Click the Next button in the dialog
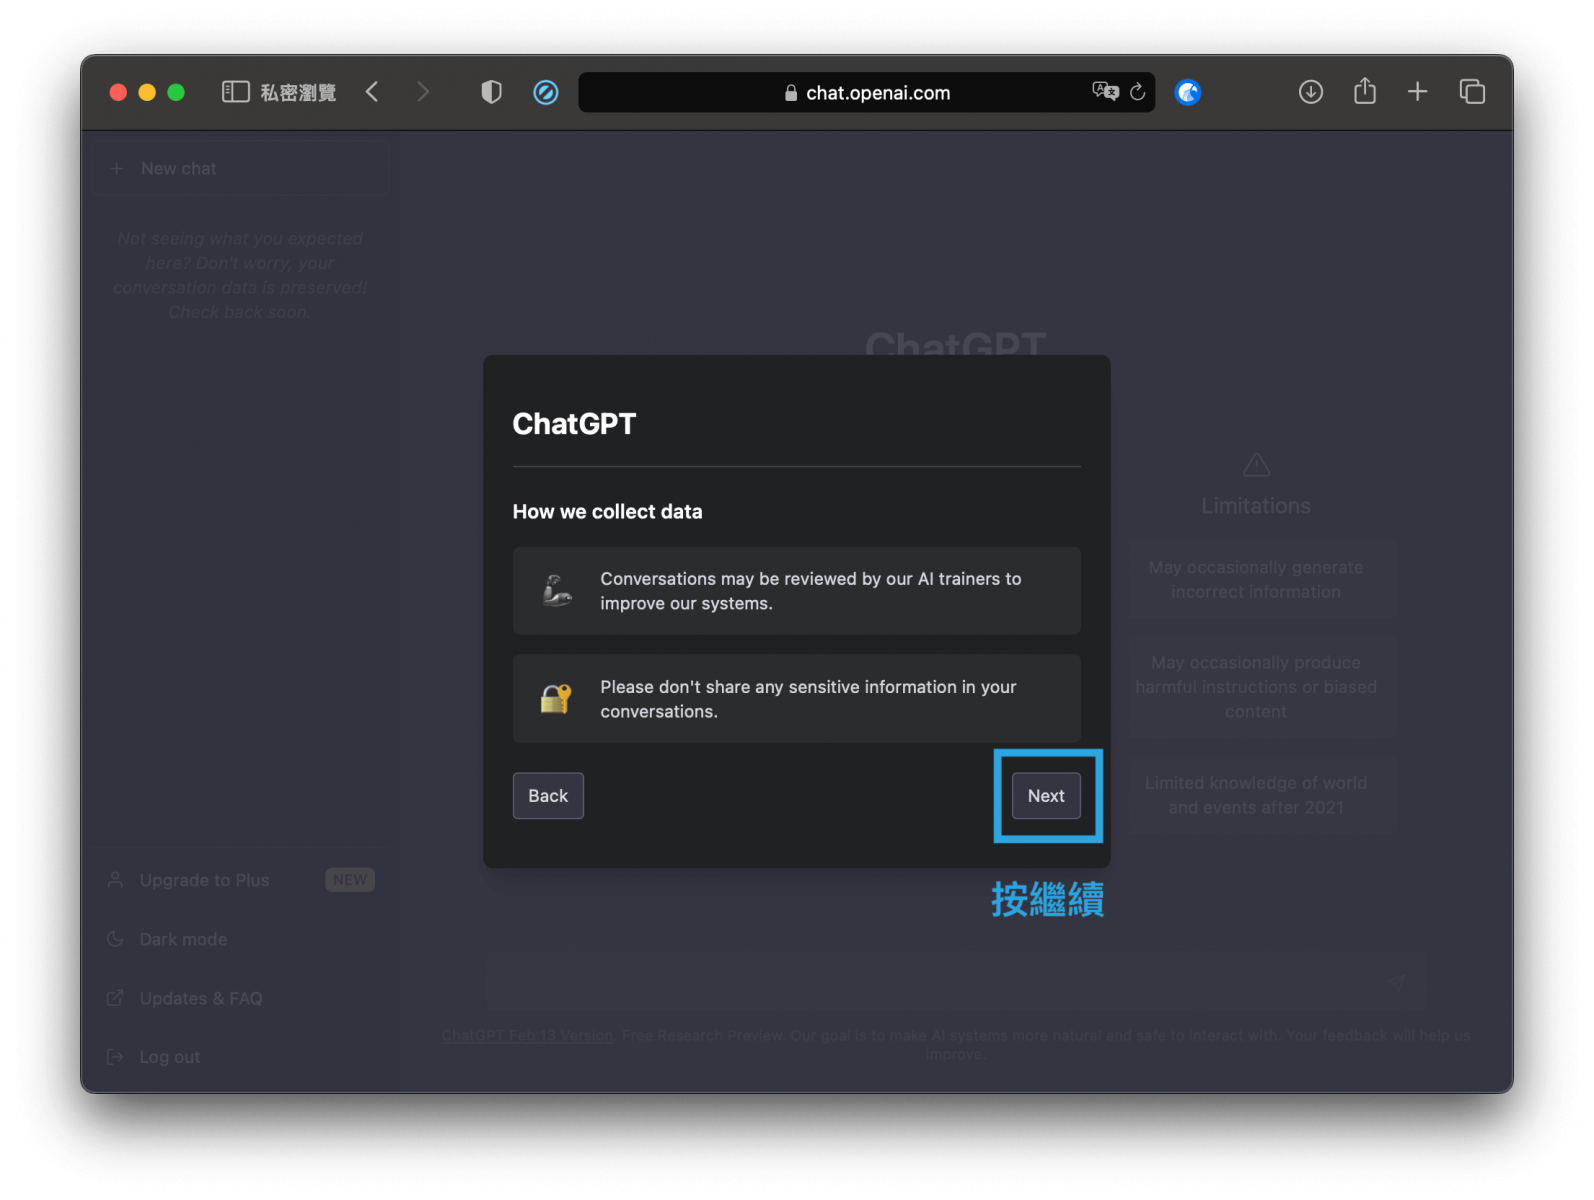The image size is (1594, 1200). tap(1046, 796)
